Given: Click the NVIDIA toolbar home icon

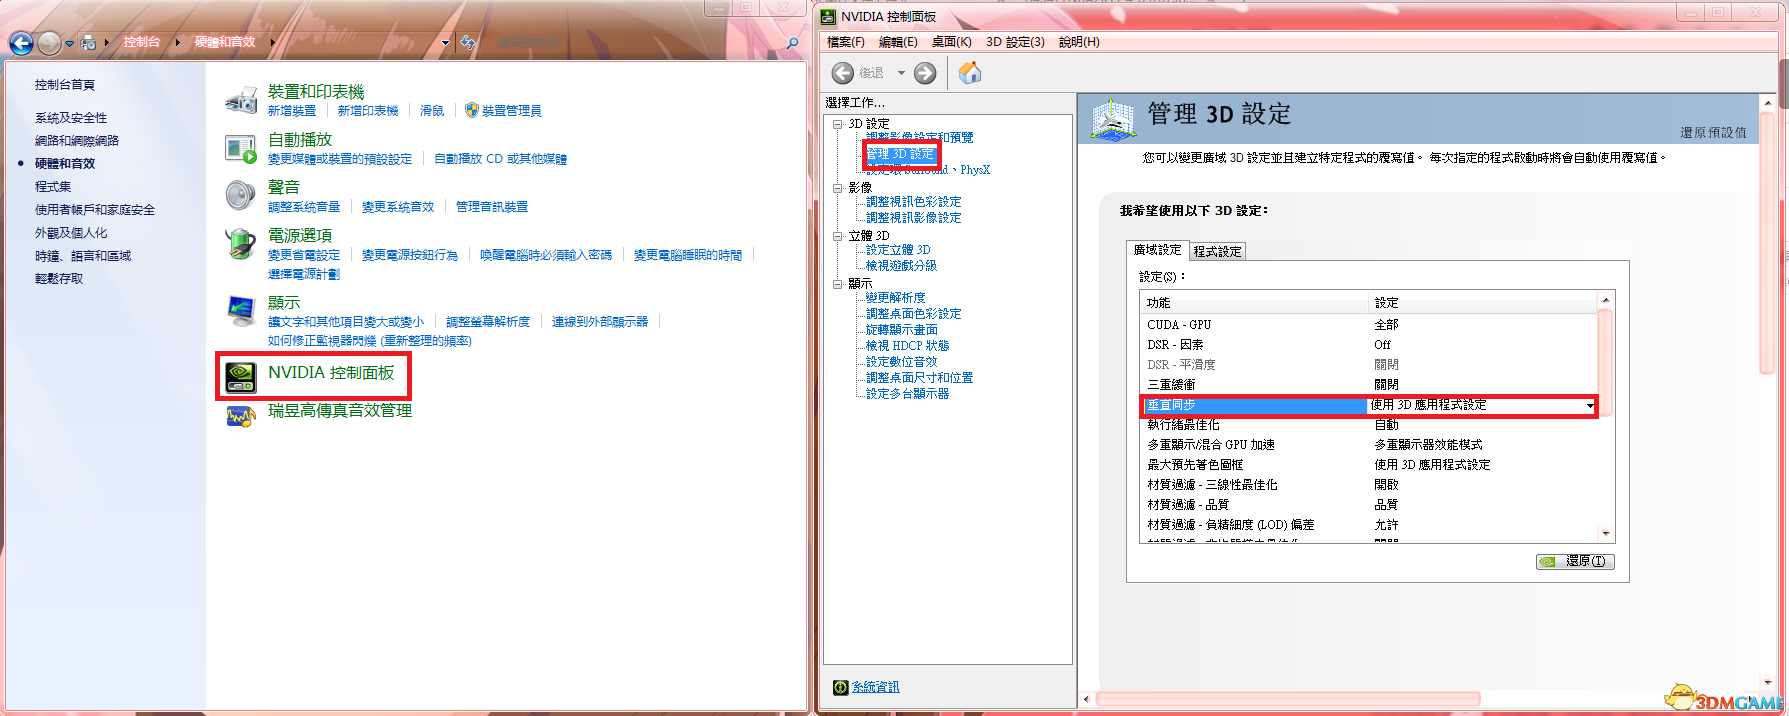Looking at the screenshot, I should coord(970,72).
